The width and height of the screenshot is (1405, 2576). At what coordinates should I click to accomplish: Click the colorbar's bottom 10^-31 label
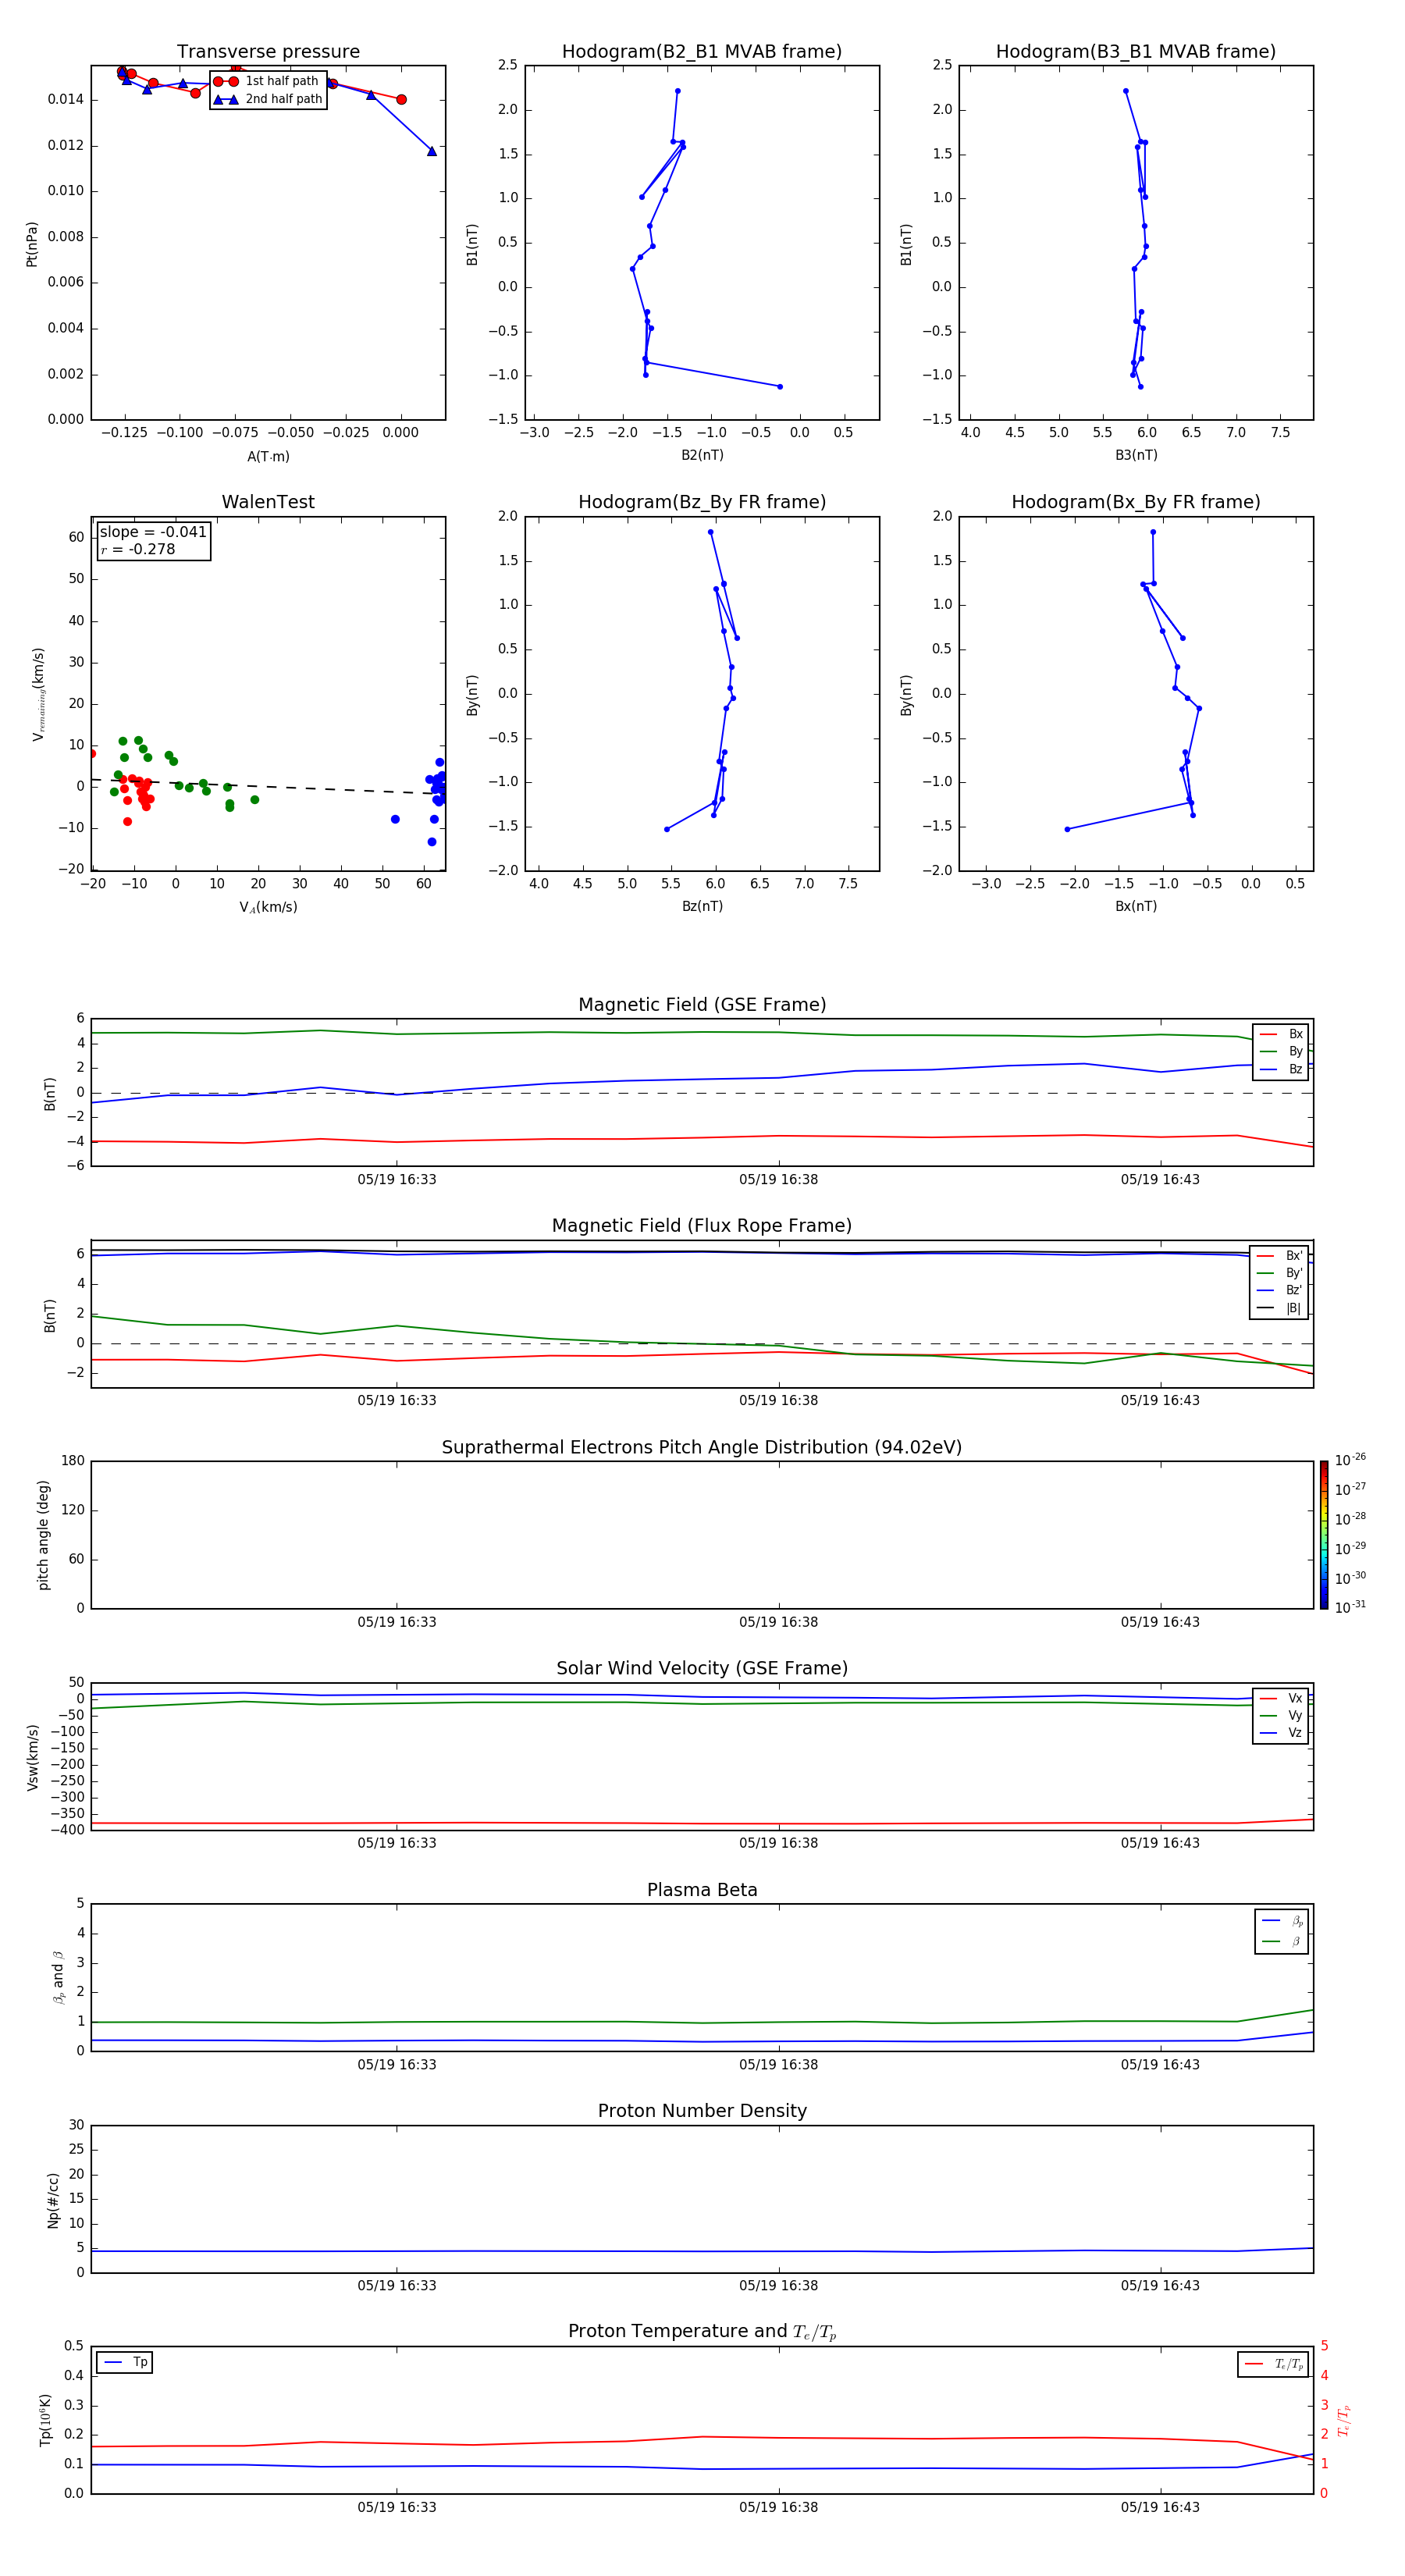[x=1350, y=1607]
